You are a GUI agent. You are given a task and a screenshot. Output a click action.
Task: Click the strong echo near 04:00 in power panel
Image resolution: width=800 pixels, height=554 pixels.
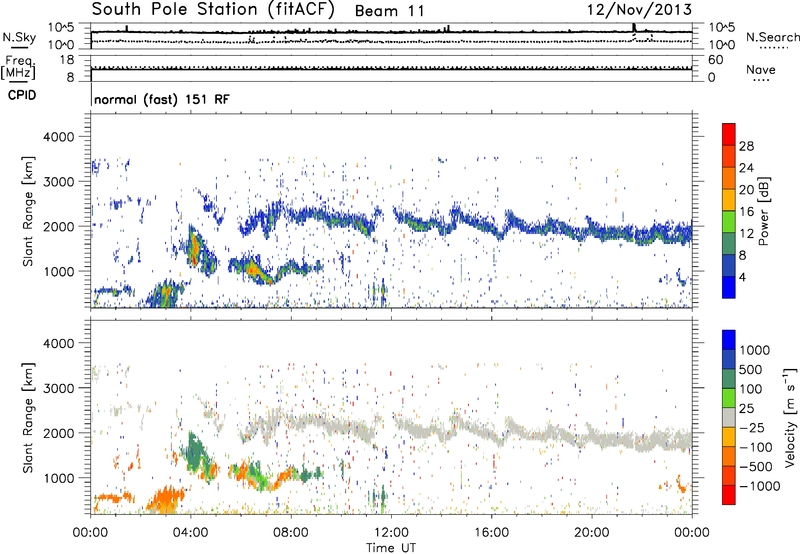tap(194, 248)
